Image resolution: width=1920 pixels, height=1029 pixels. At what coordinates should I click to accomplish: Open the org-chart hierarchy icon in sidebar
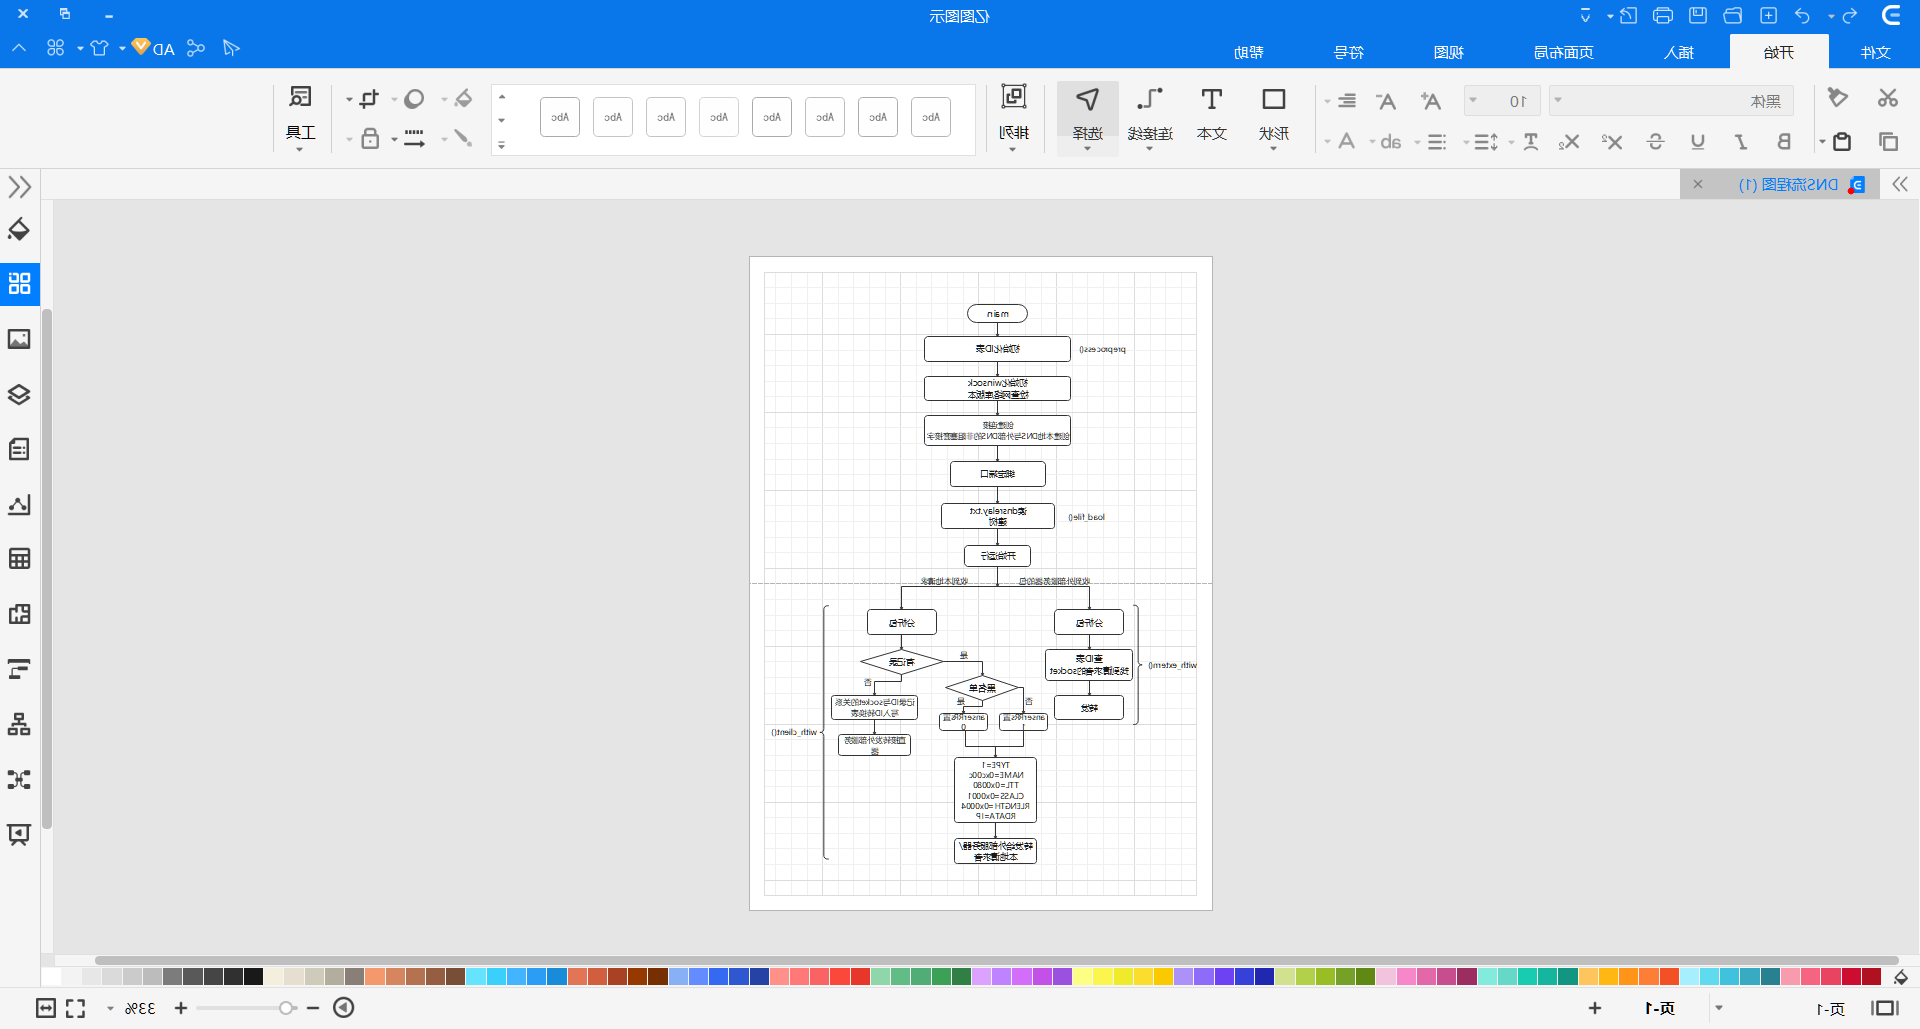(x=19, y=724)
